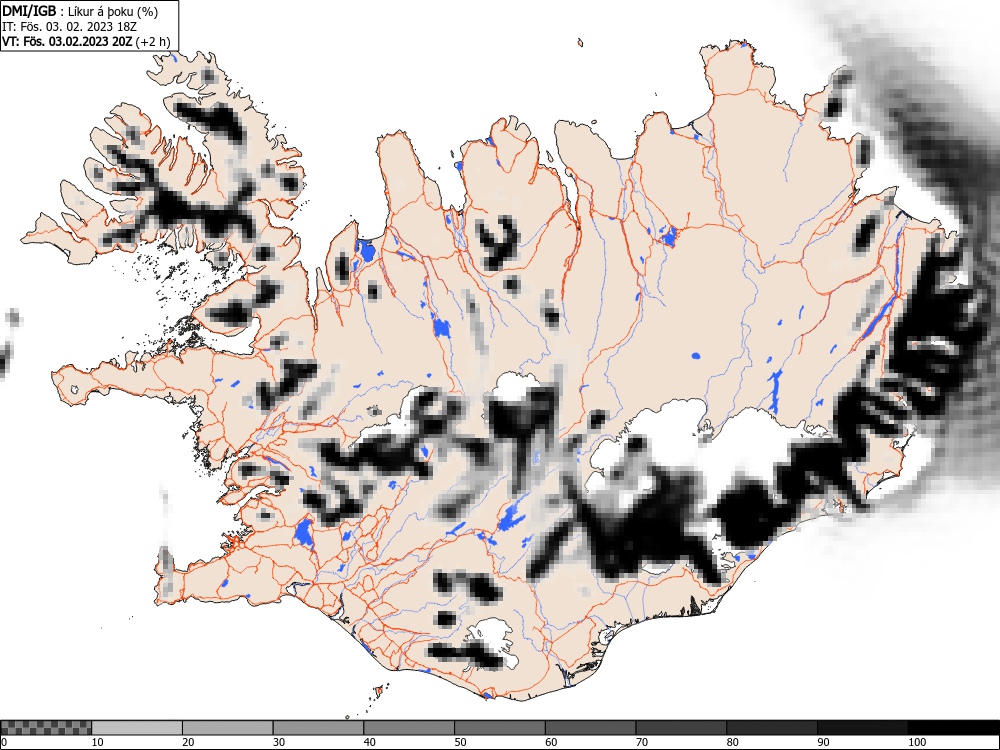Click the legend label '40'

[x=369, y=742]
